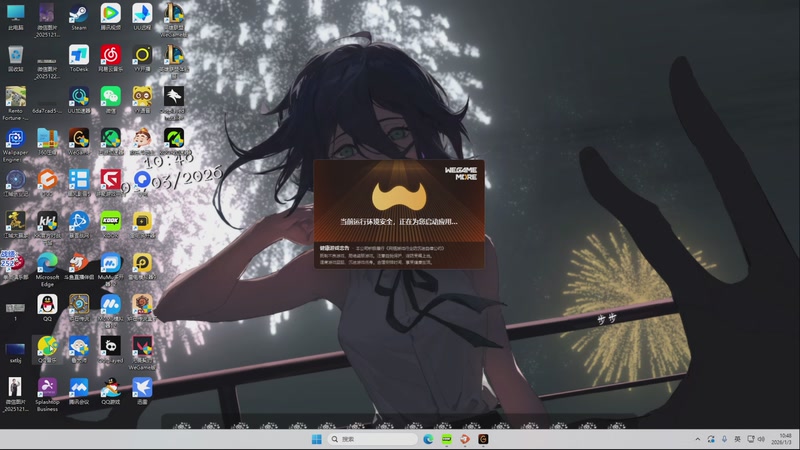Open the kk对战平台 desktop shortcut

point(47,227)
